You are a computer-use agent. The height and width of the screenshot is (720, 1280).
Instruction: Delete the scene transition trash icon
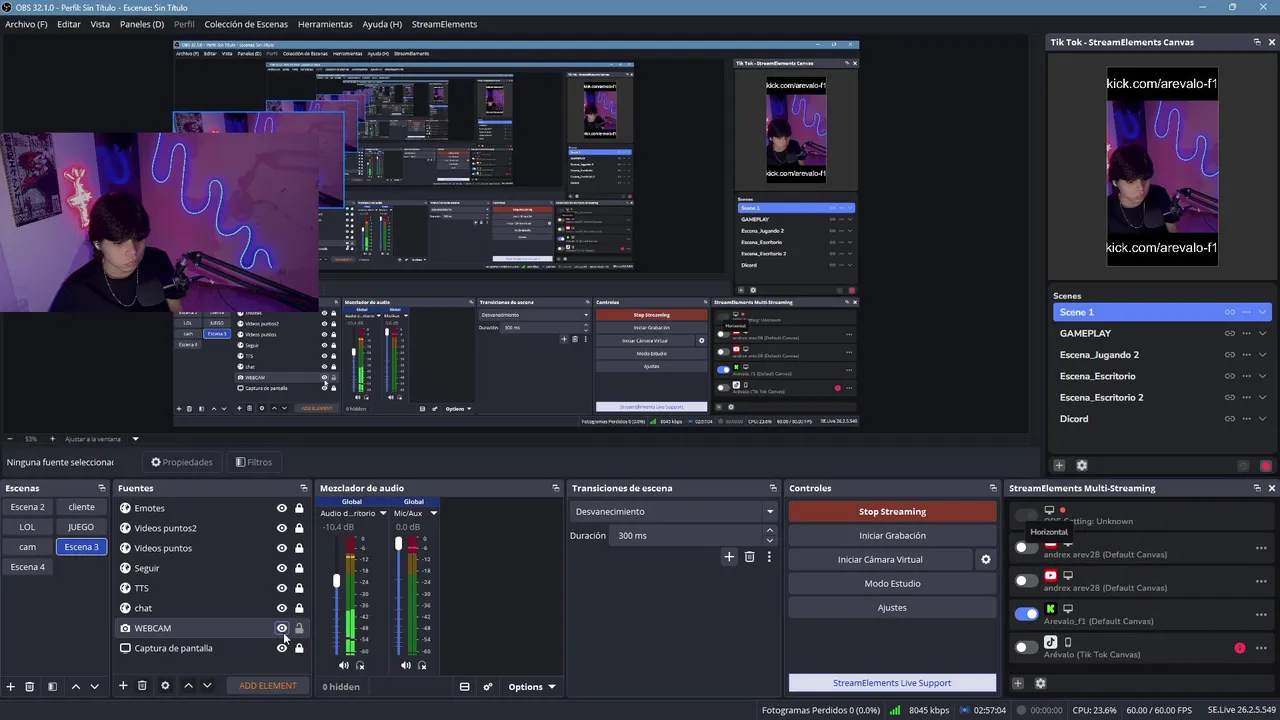click(x=749, y=557)
